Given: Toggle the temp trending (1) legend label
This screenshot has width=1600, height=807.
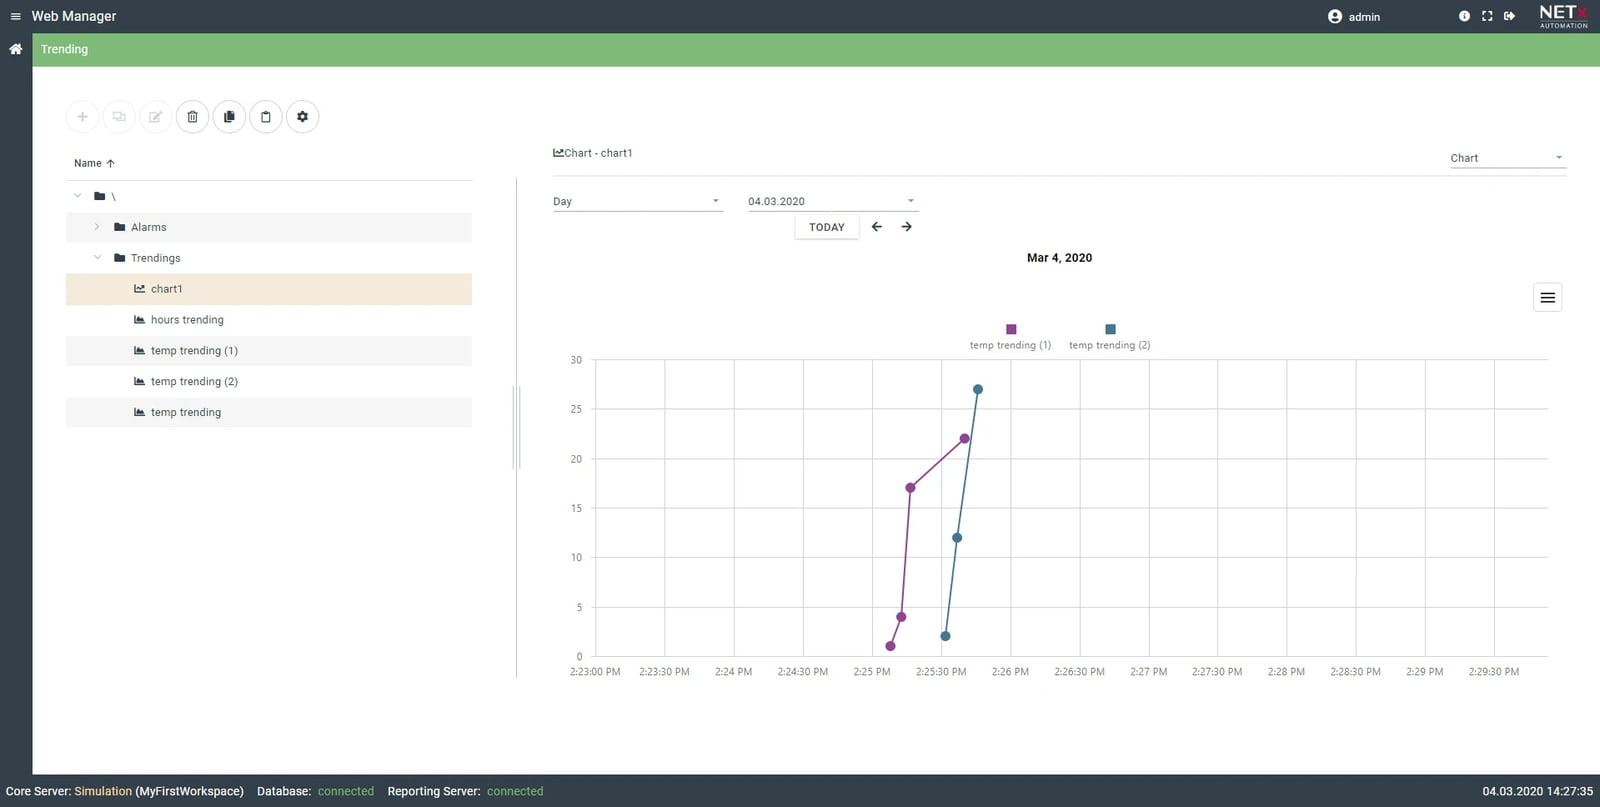Looking at the screenshot, I should pos(1010,345).
